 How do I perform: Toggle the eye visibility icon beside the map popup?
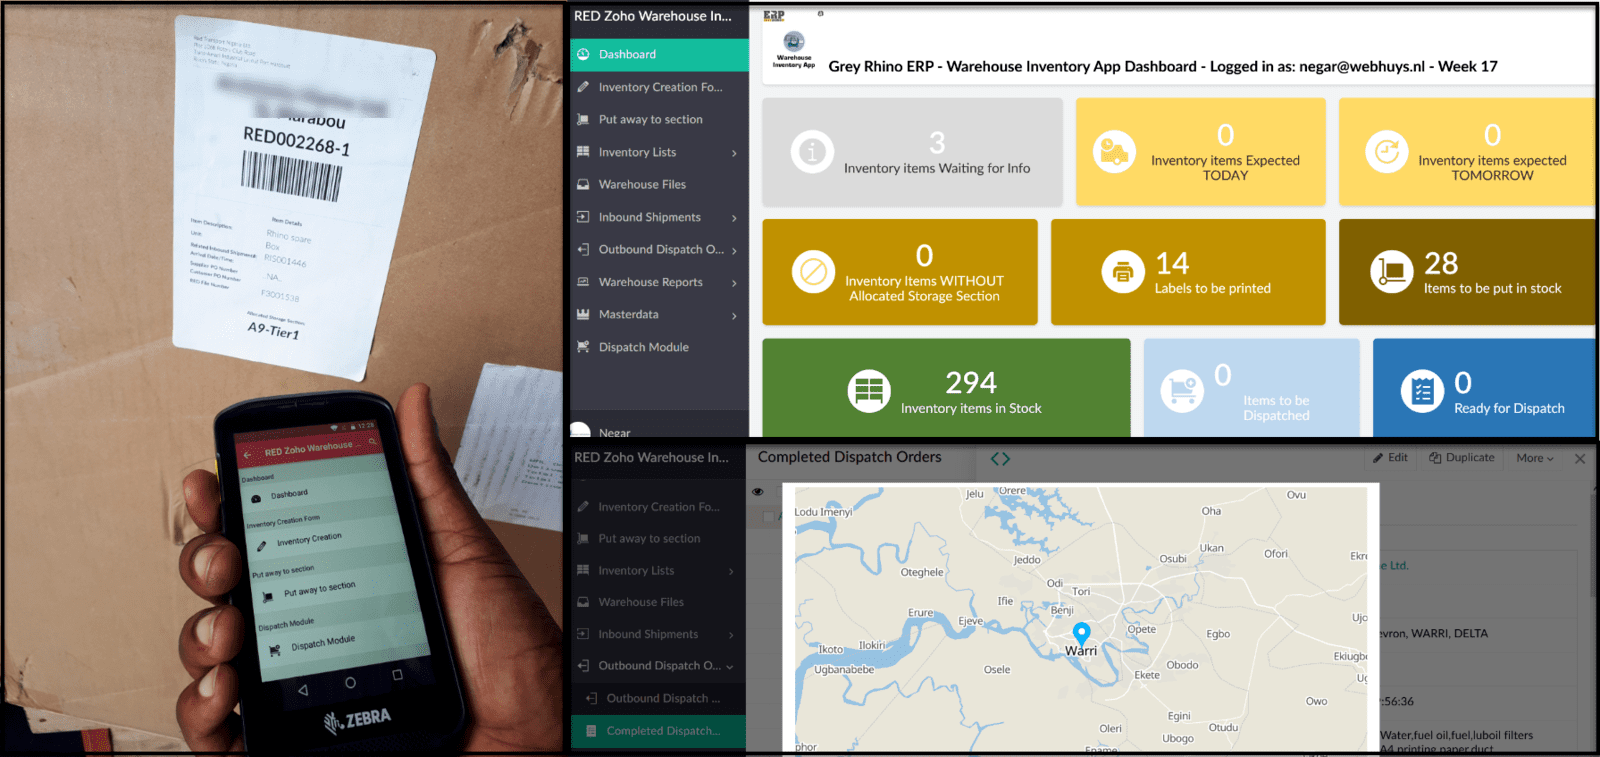(x=758, y=492)
